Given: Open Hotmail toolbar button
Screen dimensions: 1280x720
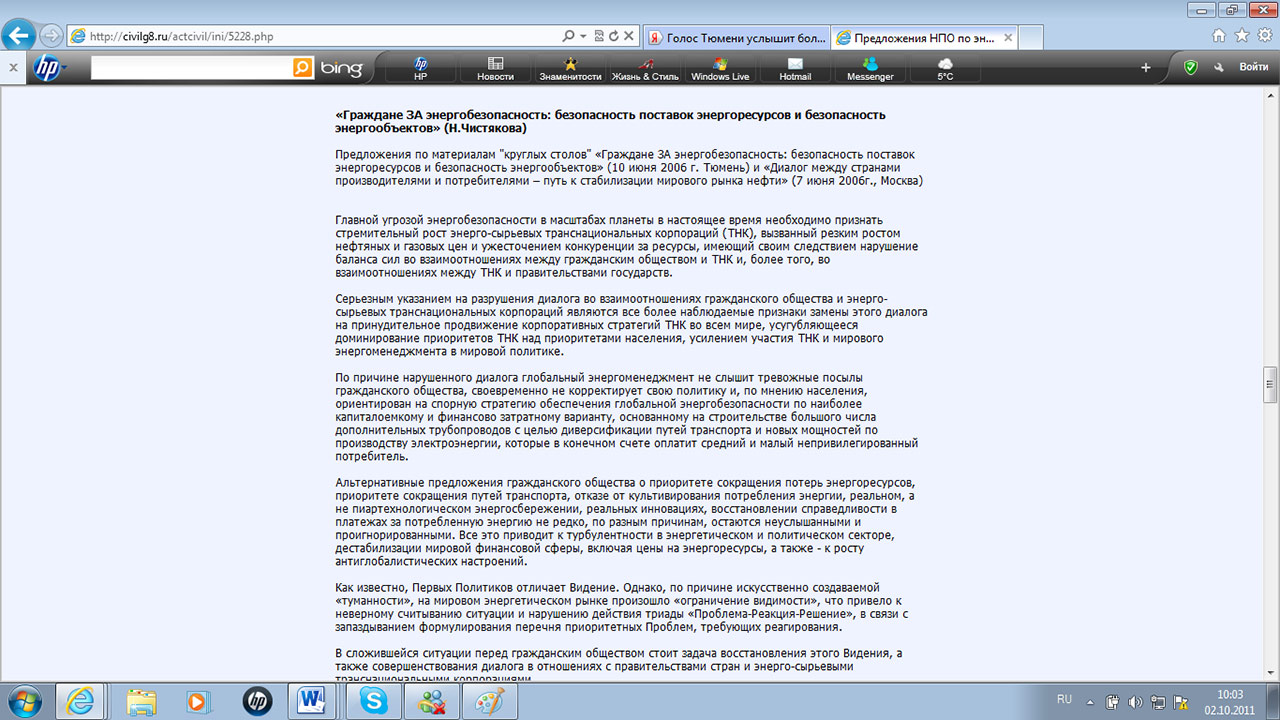Looking at the screenshot, I should 795,68.
